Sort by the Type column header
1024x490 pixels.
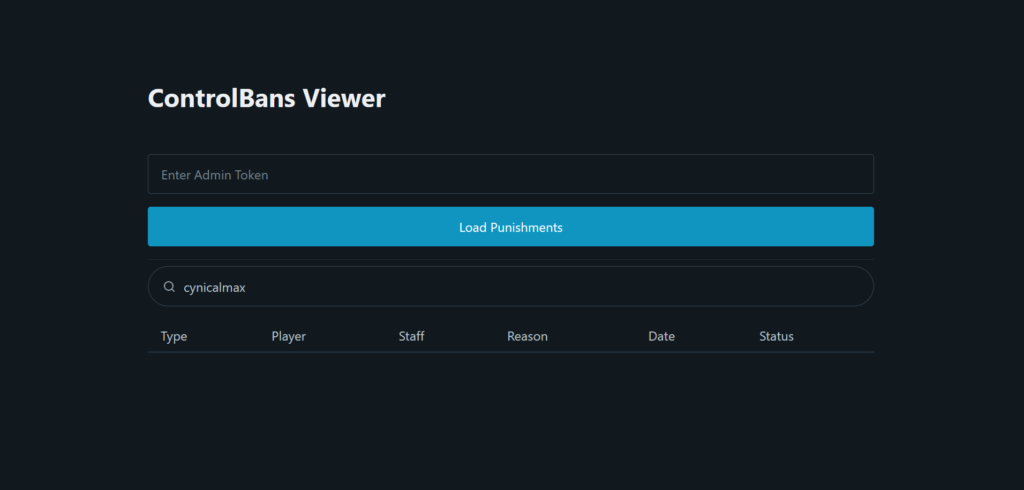click(174, 336)
